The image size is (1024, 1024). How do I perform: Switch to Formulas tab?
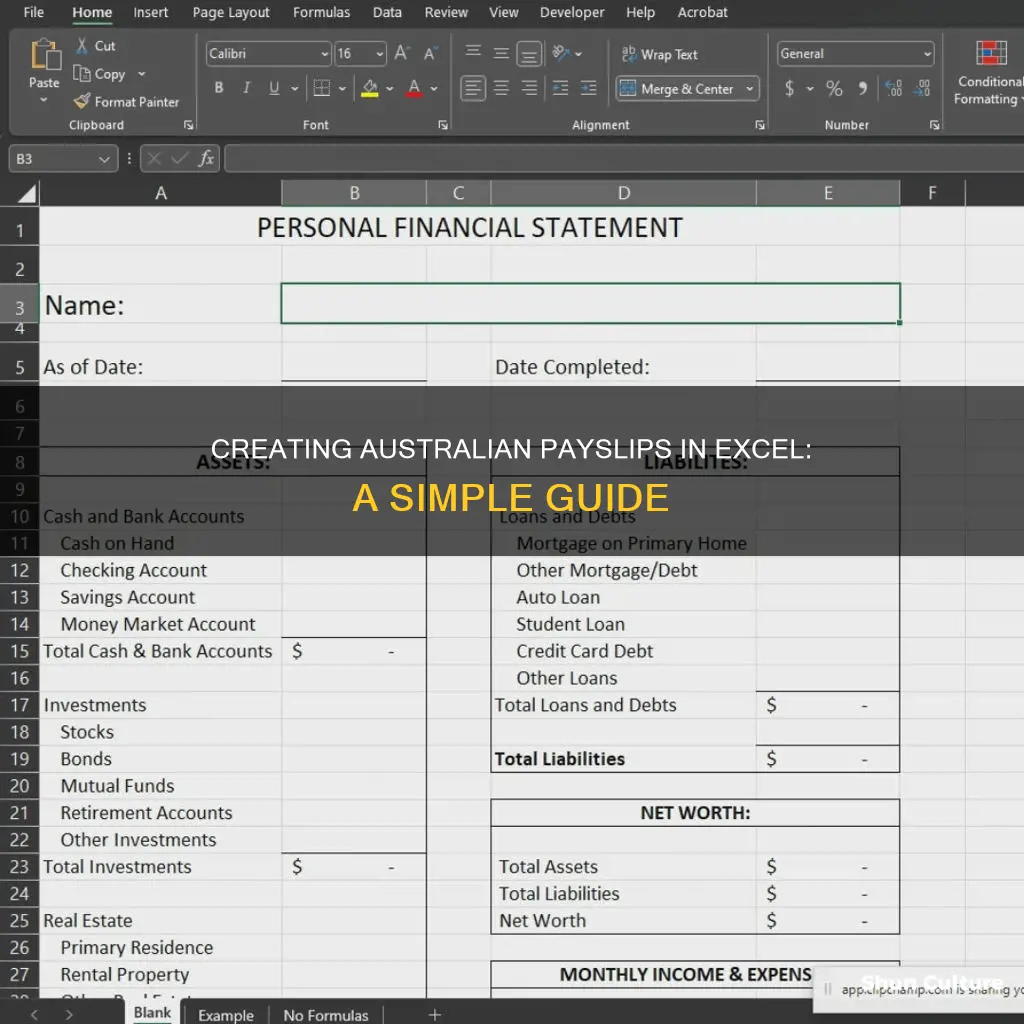(321, 12)
